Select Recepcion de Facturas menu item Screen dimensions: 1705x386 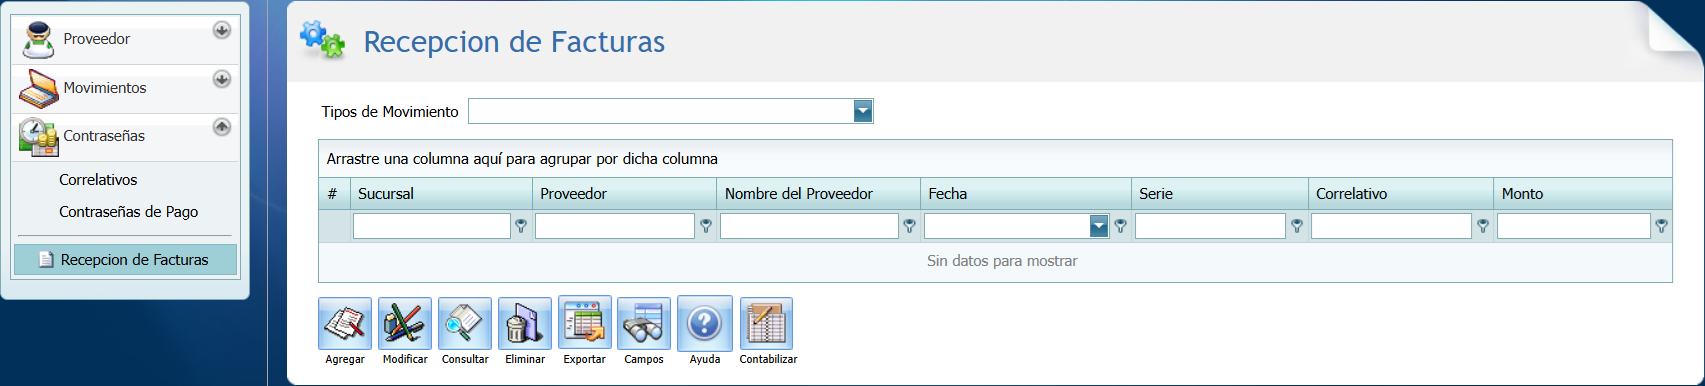125,260
